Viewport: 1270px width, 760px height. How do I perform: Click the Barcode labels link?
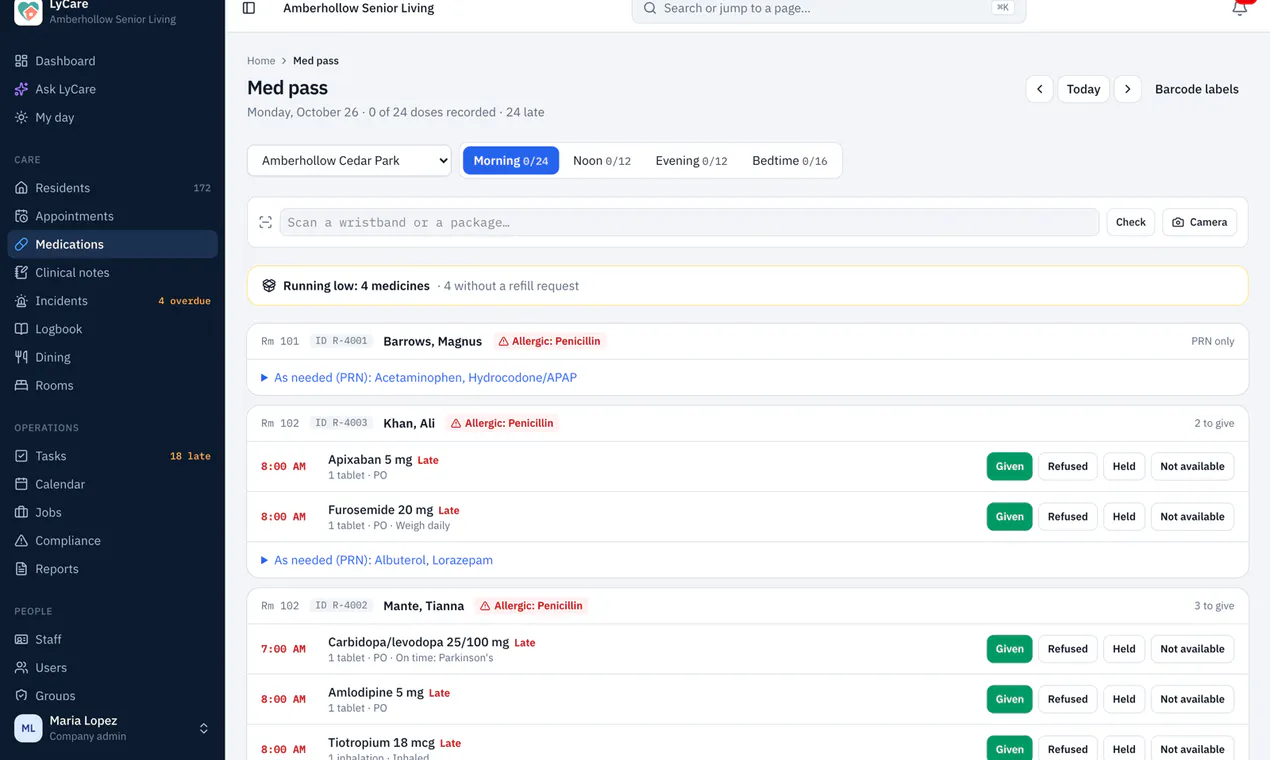1197,89
